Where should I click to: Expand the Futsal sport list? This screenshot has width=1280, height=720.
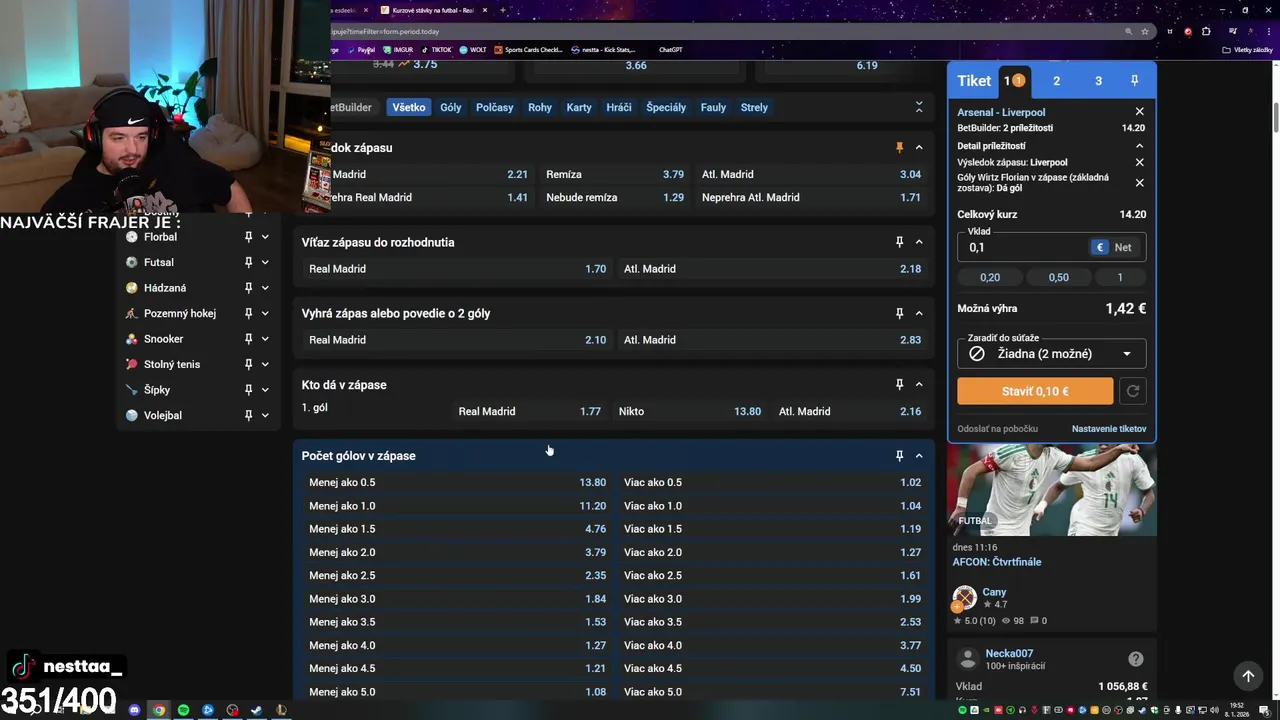(265, 262)
